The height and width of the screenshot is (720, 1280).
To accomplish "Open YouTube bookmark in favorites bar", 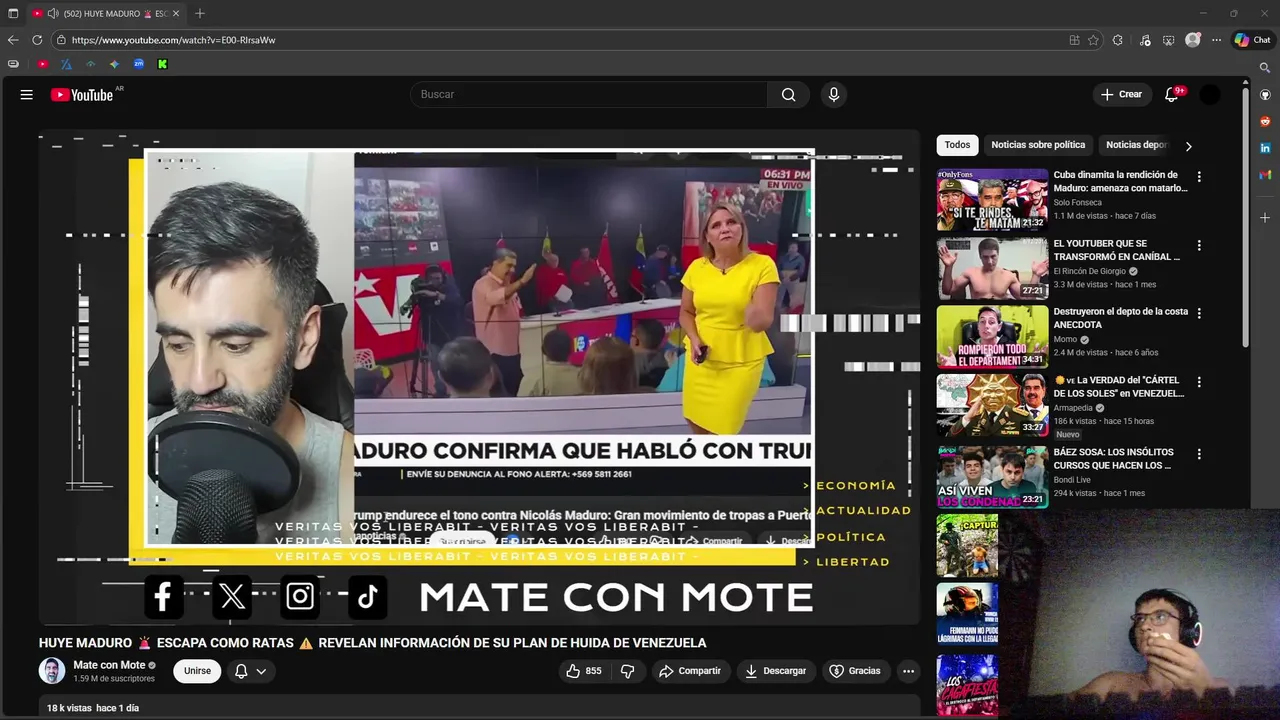I will [42, 64].
